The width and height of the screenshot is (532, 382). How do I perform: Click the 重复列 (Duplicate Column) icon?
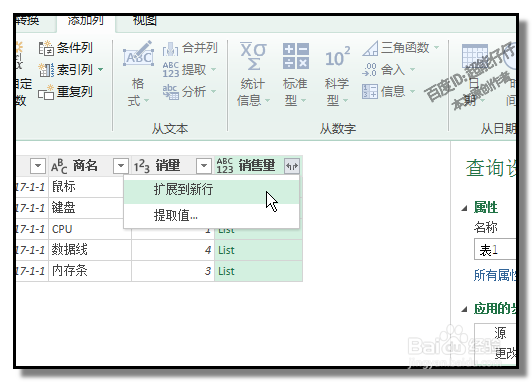click(46, 92)
